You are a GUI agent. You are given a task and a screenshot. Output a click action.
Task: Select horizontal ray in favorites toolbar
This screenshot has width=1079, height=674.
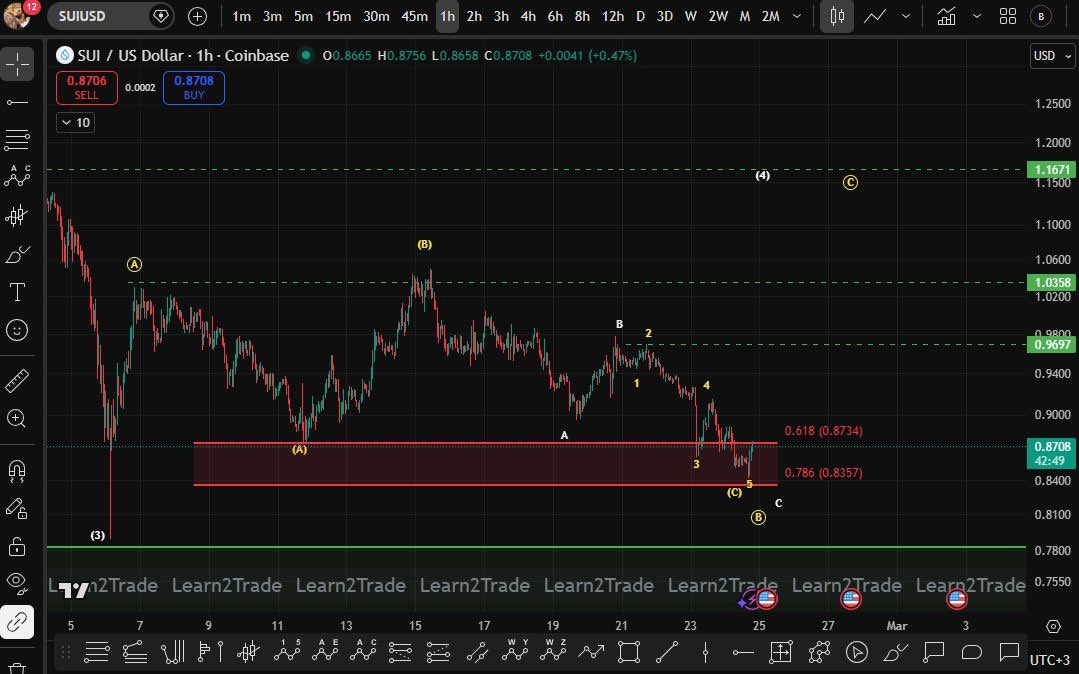point(743,651)
